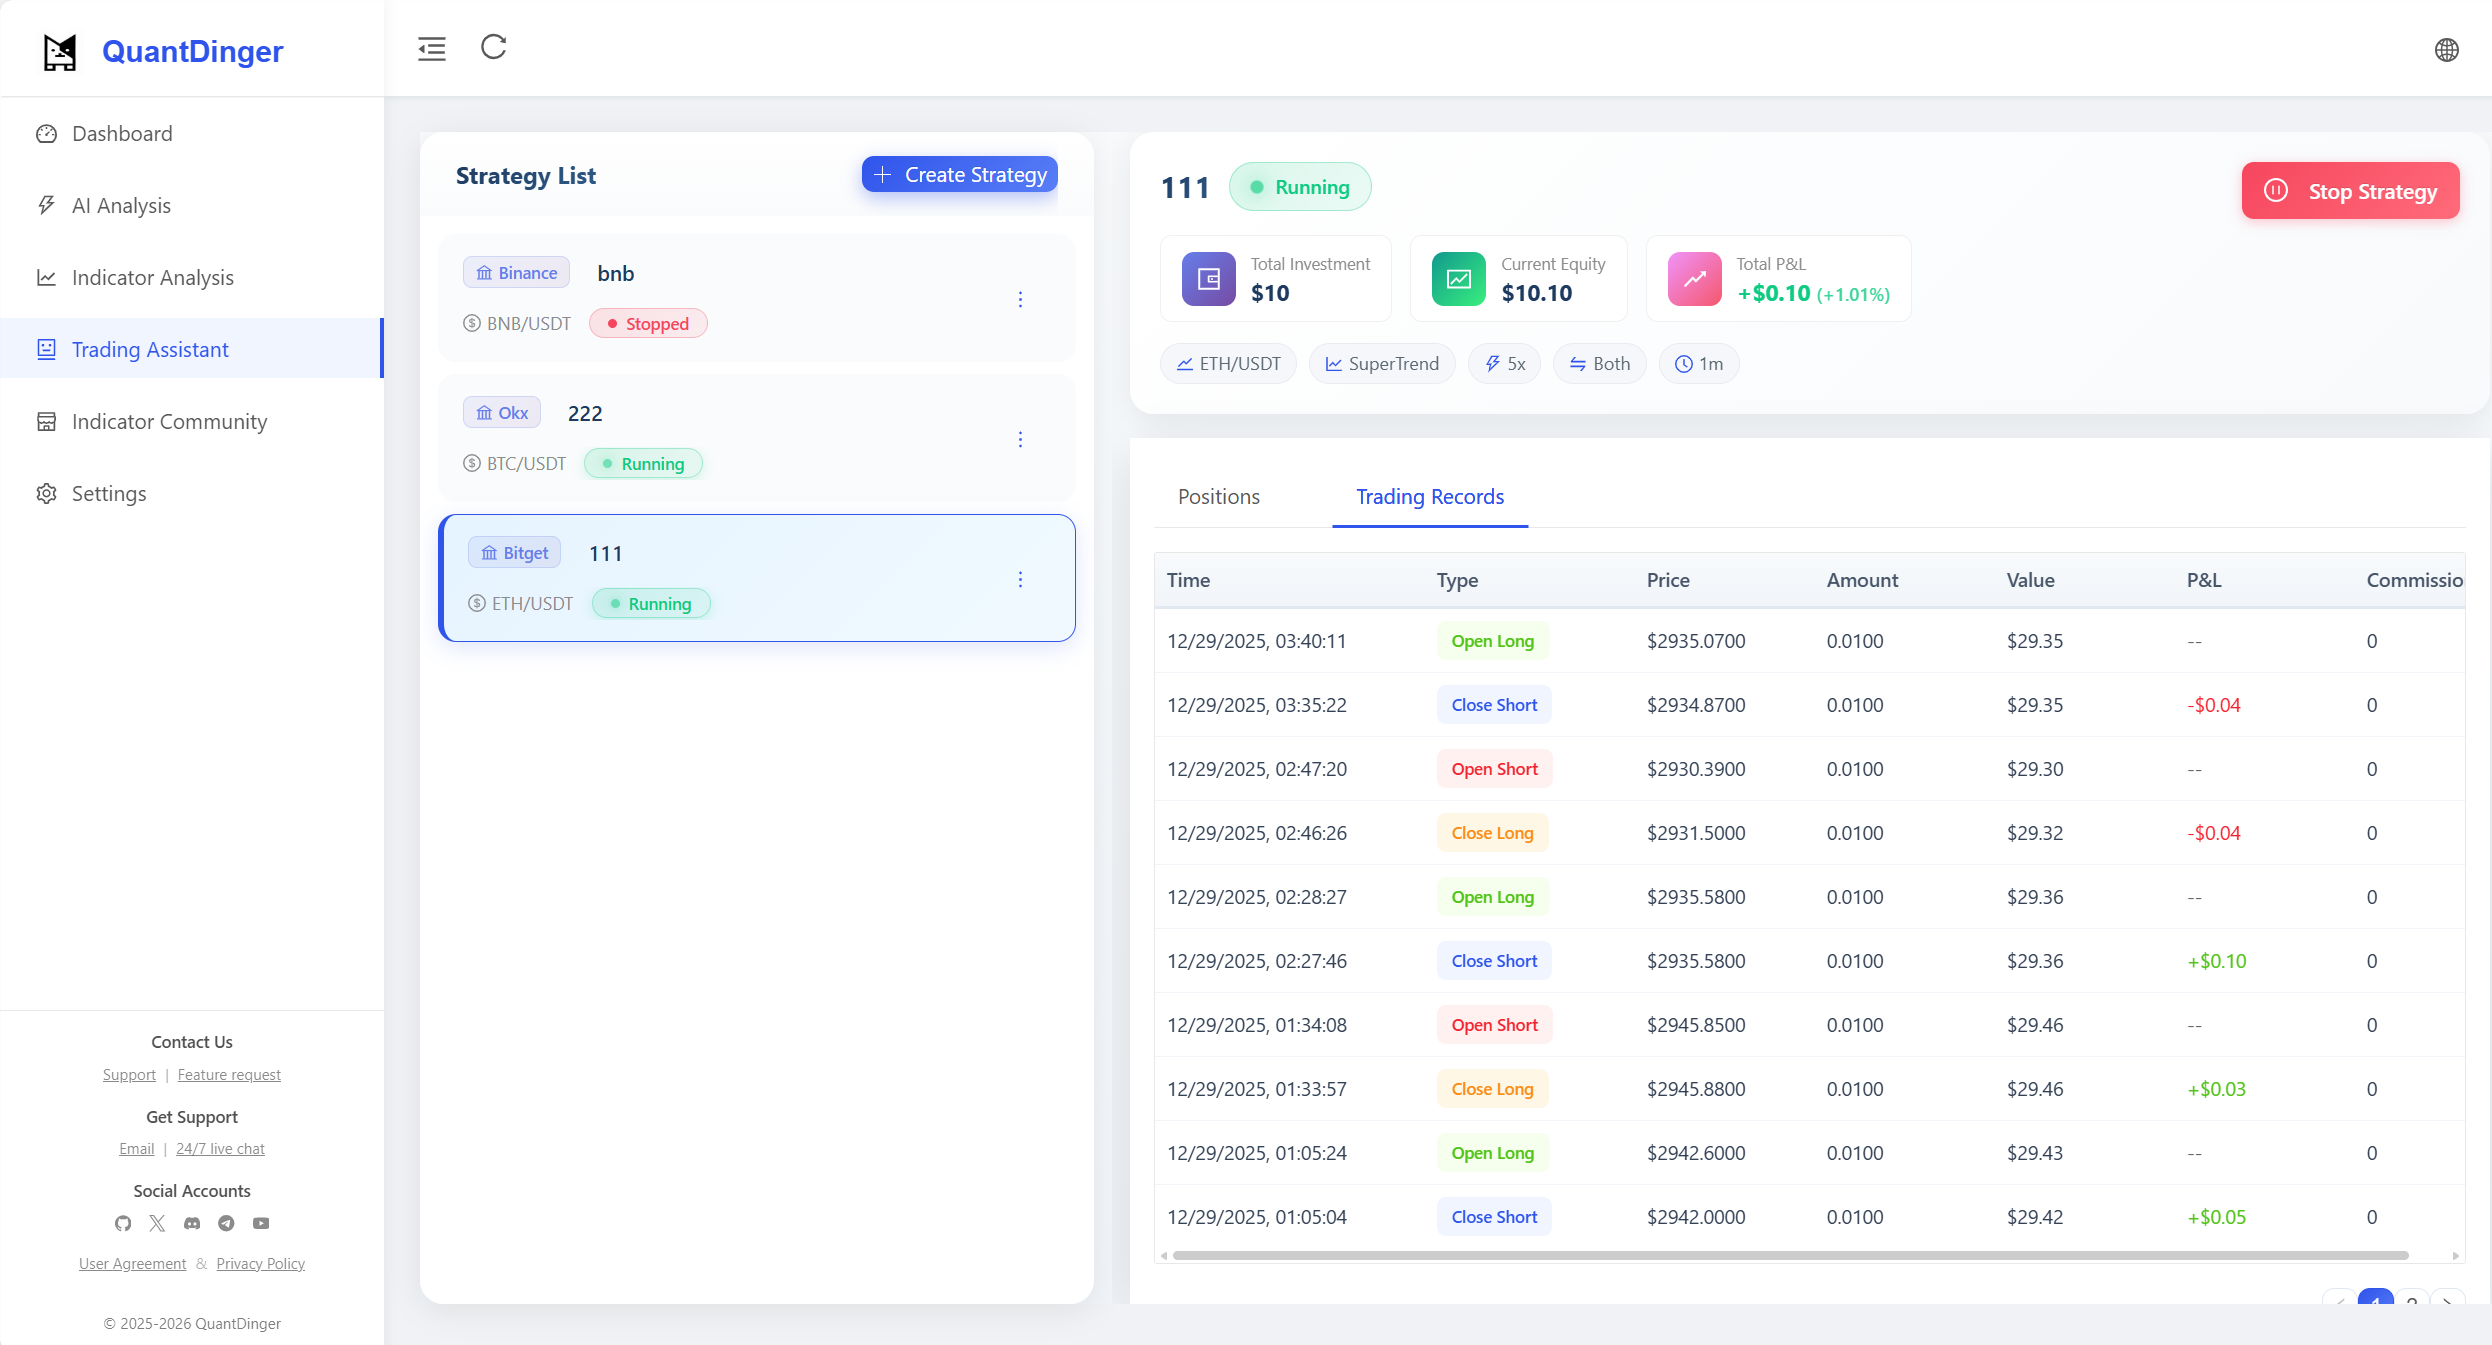Open YouTube social account icon
Viewport: 2492px width, 1345px height.
[261, 1223]
